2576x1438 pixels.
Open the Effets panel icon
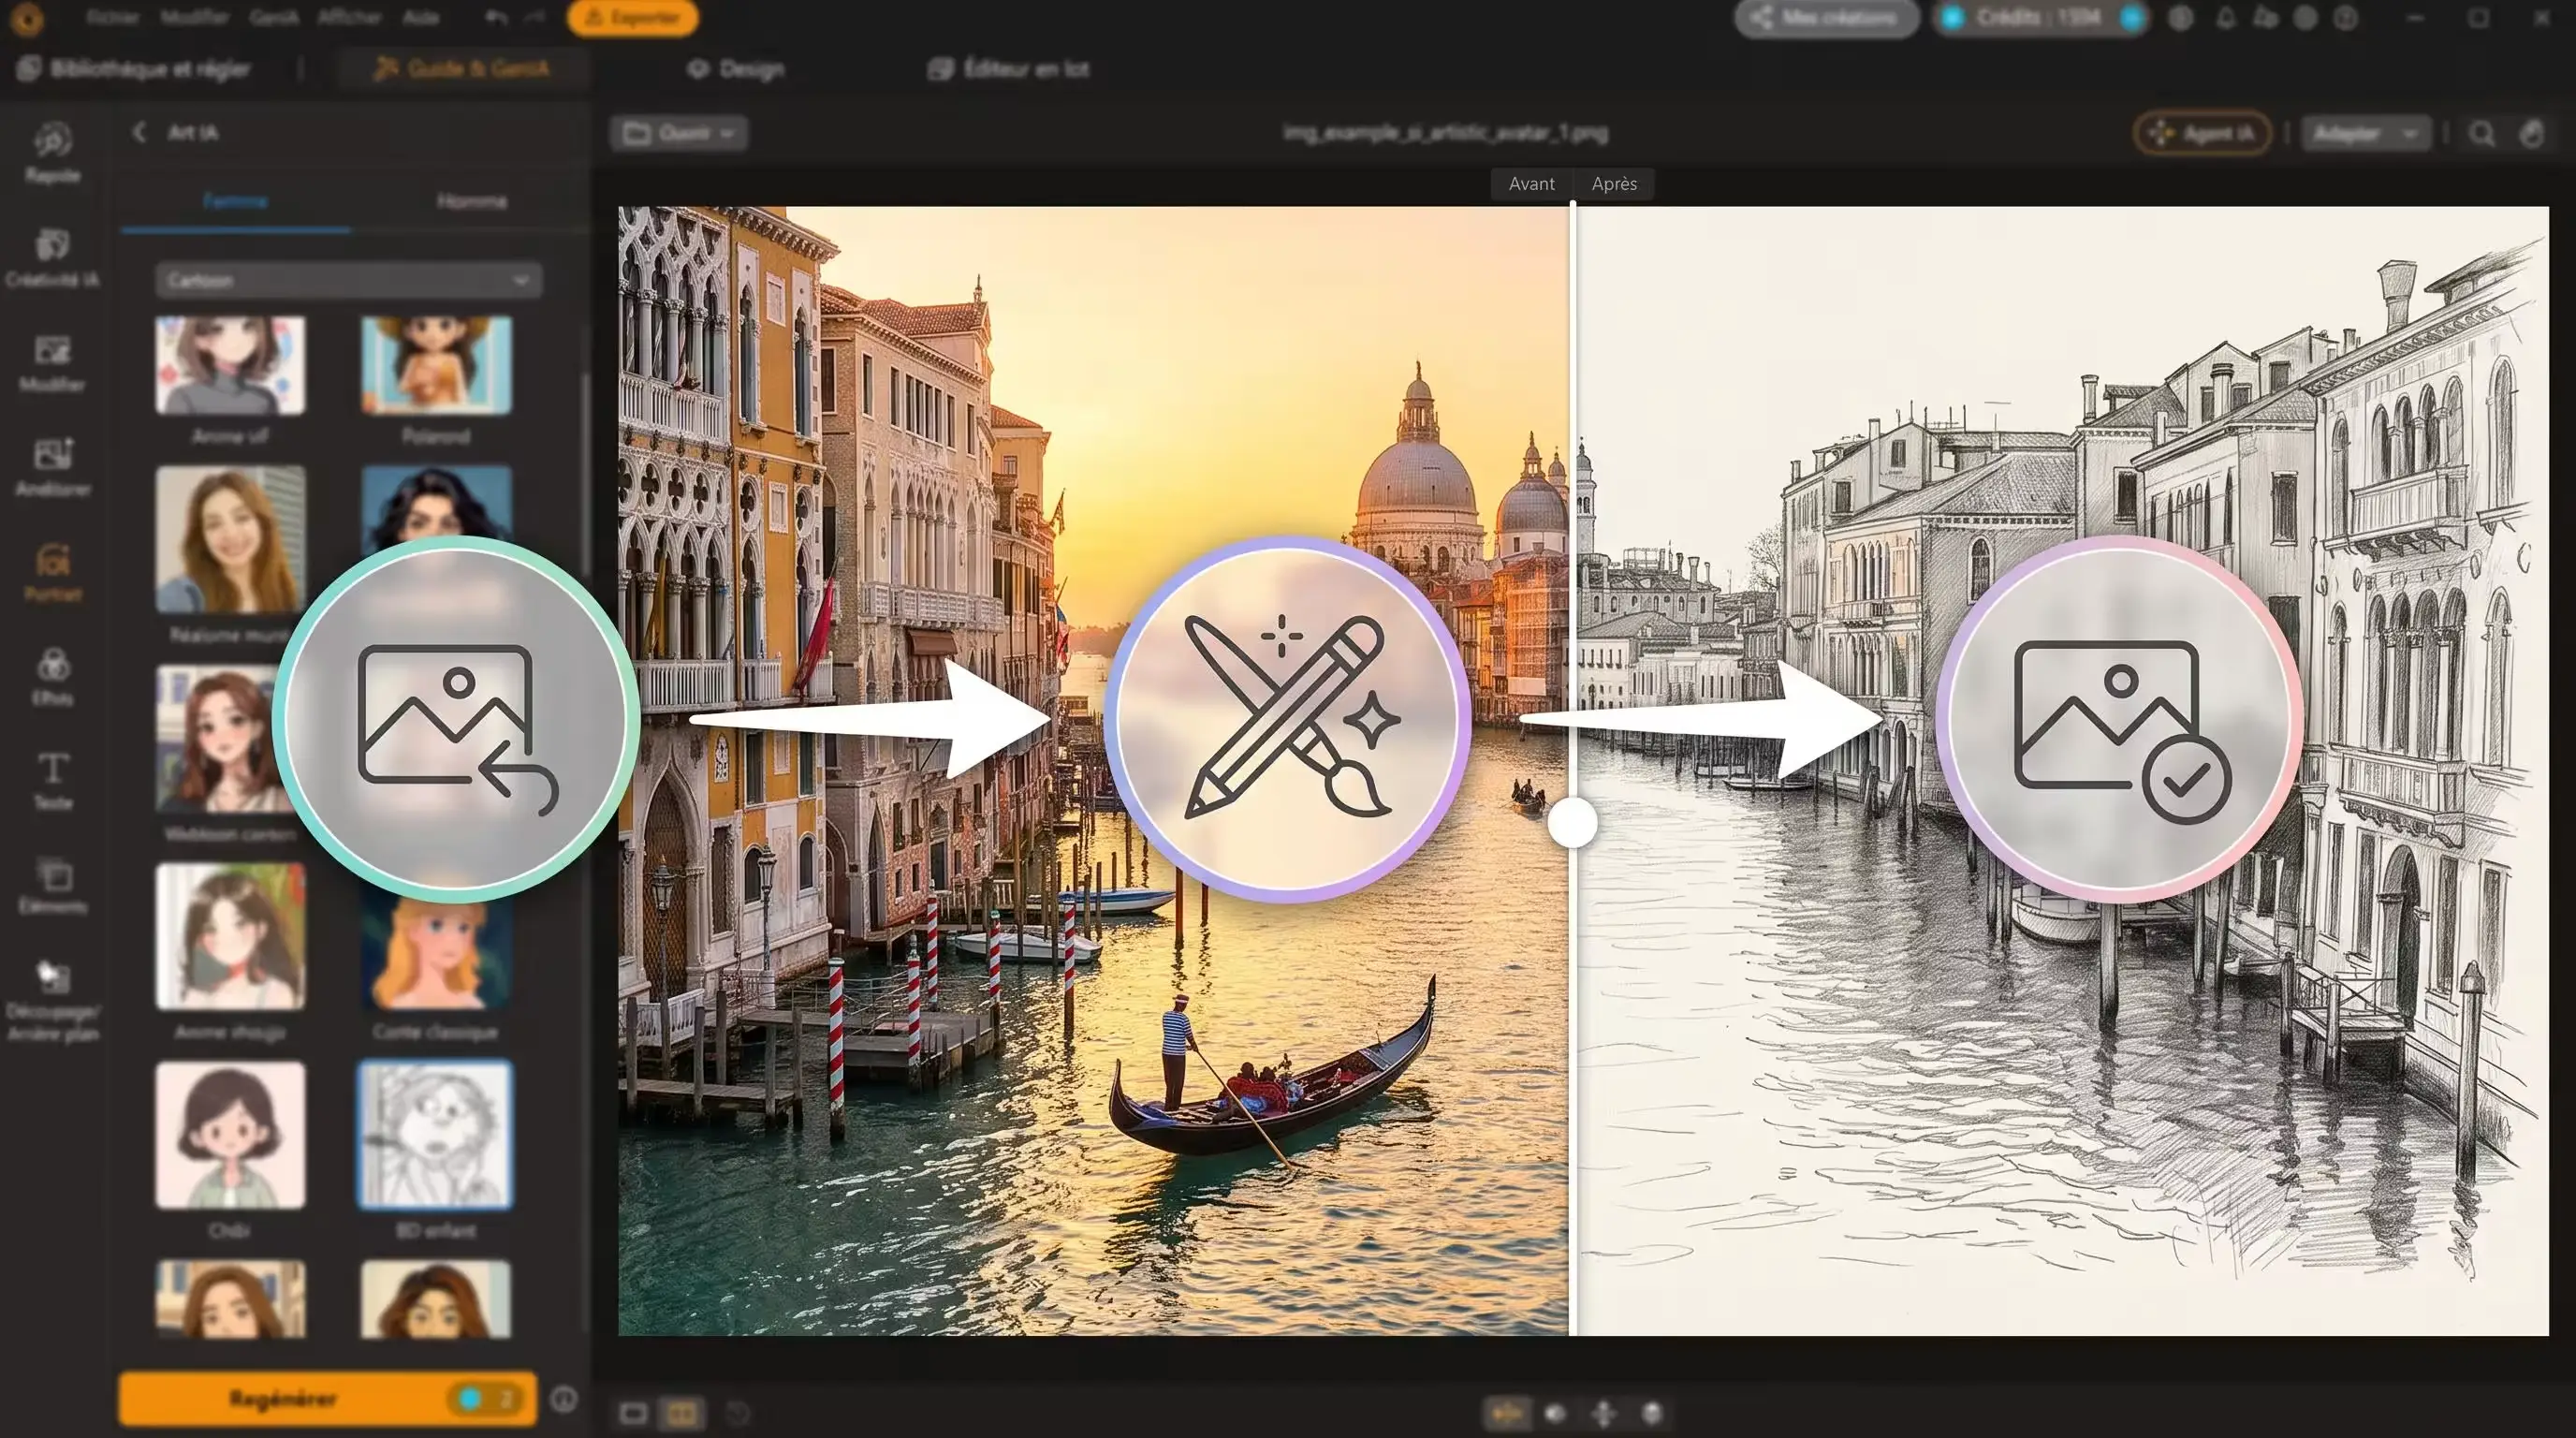(53, 676)
